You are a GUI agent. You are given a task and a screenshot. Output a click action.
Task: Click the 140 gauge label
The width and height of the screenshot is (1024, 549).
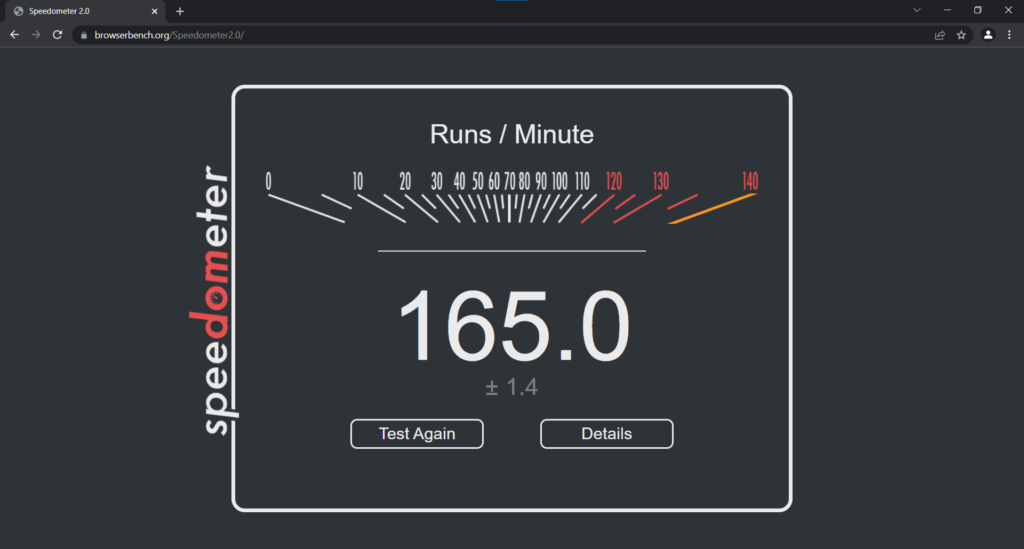750,181
